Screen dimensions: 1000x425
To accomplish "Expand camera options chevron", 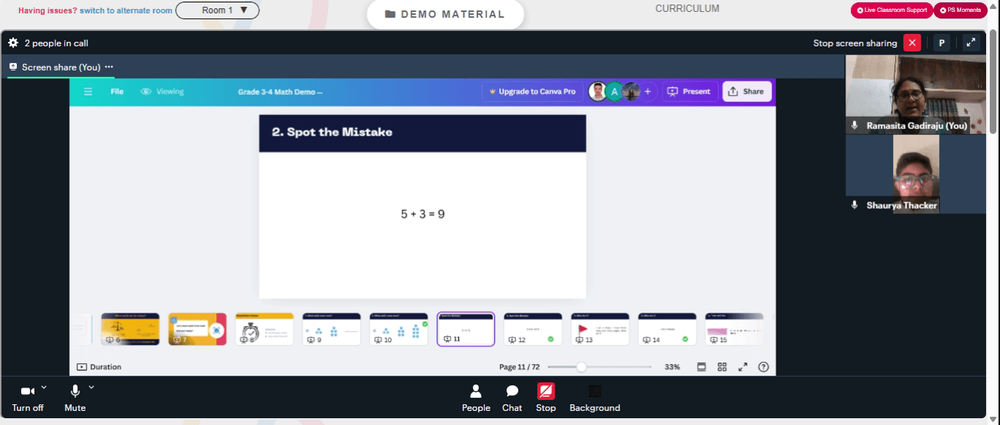I will coord(43,387).
